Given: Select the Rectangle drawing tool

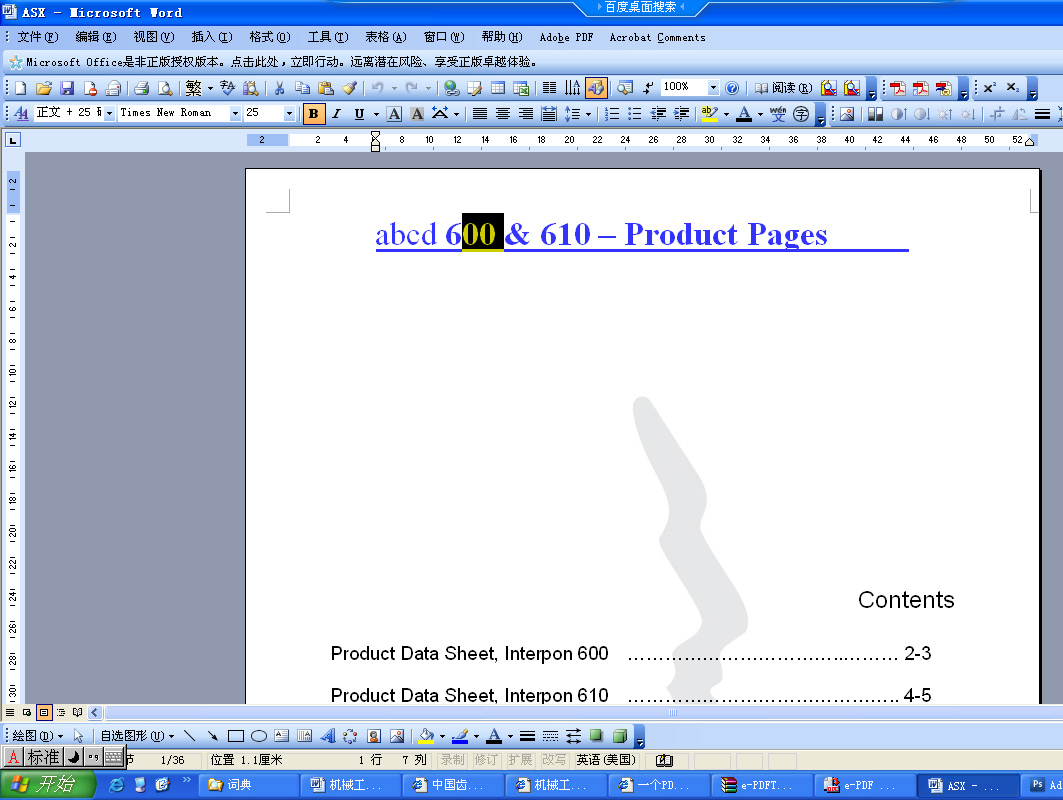Looking at the screenshot, I should 236,736.
